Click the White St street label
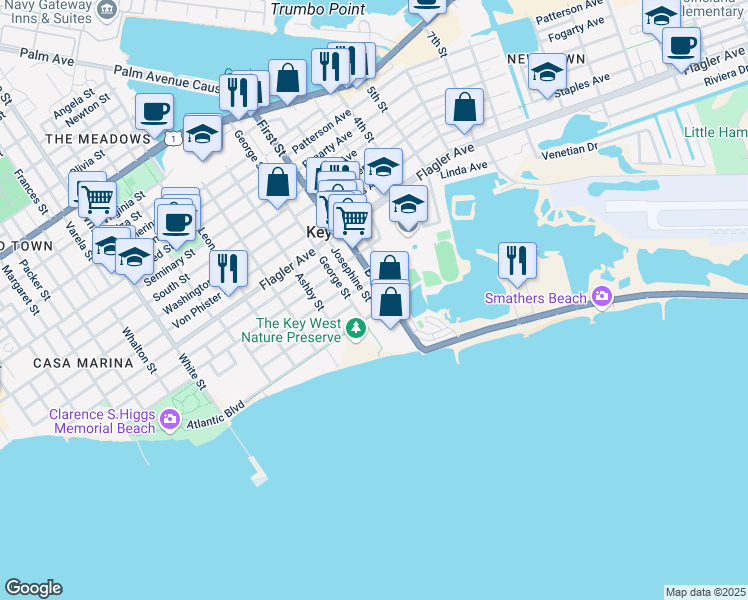Image resolution: width=748 pixels, height=600 pixels. (192, 372)
